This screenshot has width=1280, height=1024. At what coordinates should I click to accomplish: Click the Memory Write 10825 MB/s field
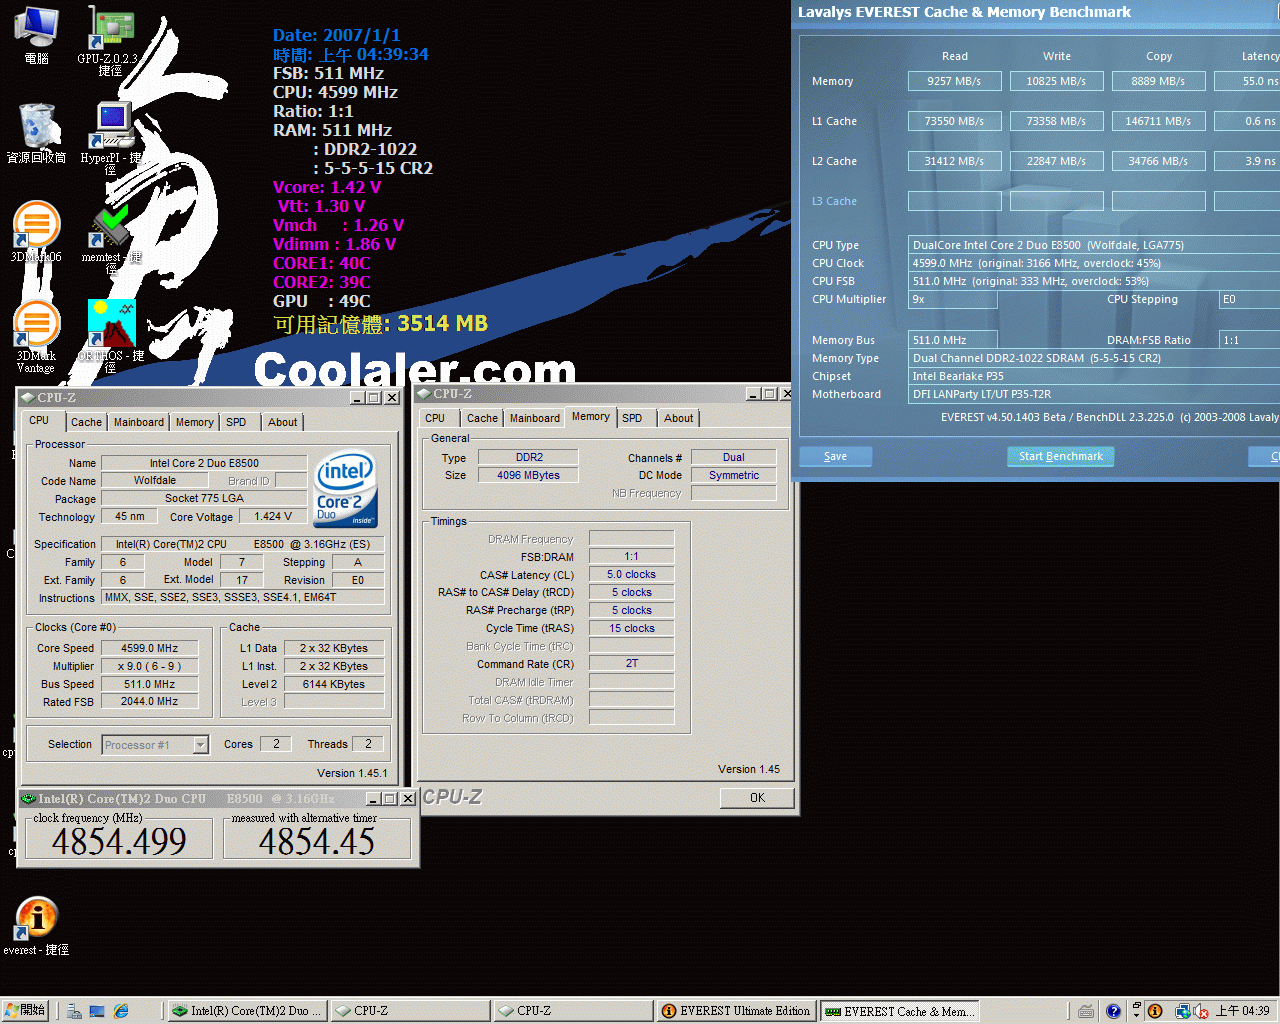click(1056, 81)
